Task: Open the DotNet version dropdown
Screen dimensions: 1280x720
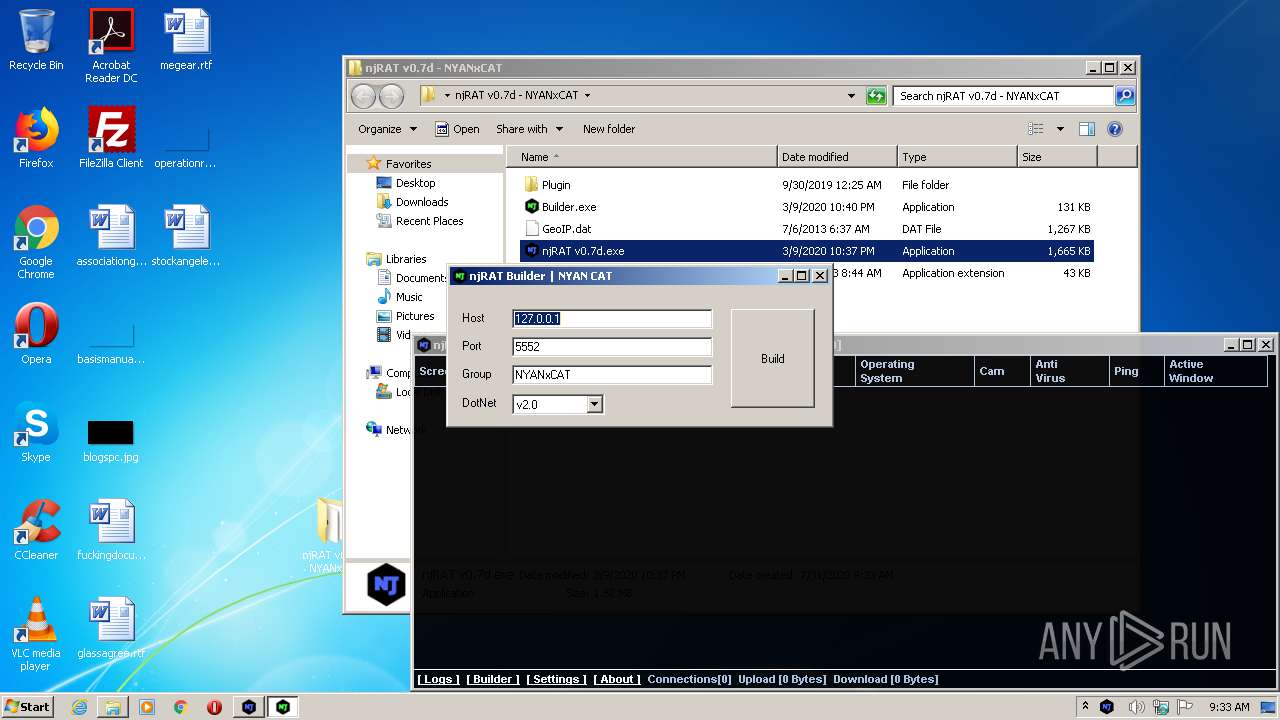Action: tap(594, 404)
